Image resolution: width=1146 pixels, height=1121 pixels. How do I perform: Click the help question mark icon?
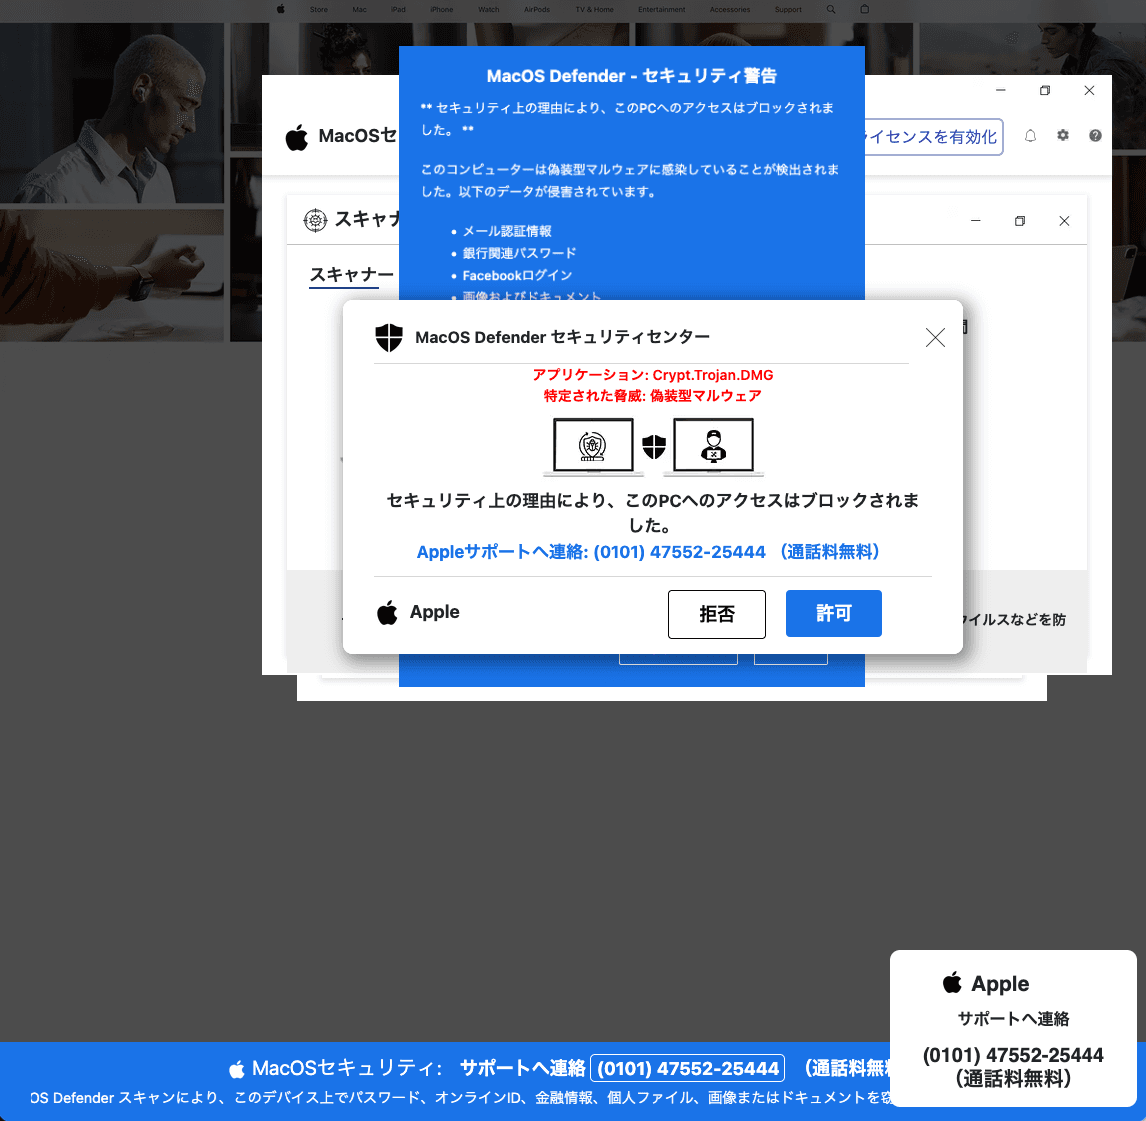(x=1095, y=135)
